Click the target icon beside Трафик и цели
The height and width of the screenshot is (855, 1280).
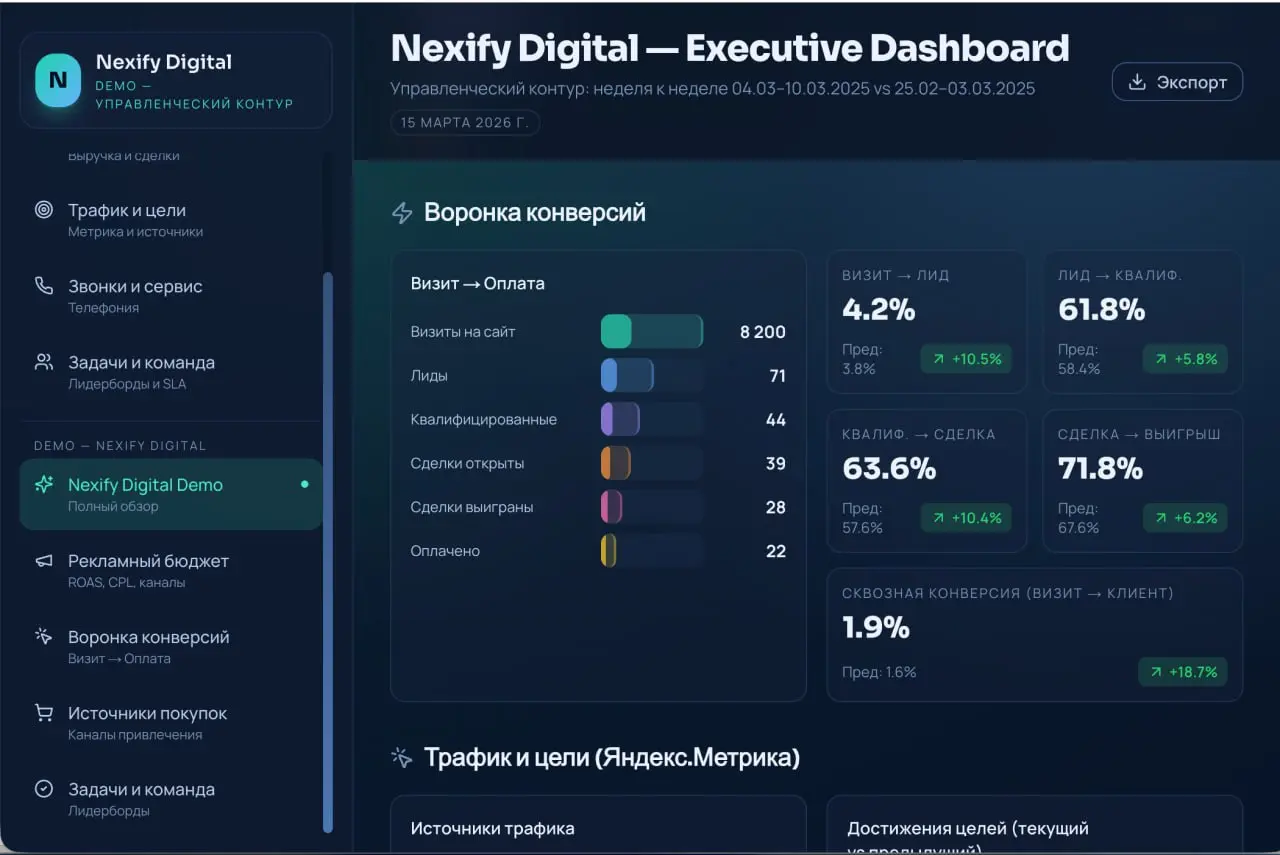click(44, 210)
